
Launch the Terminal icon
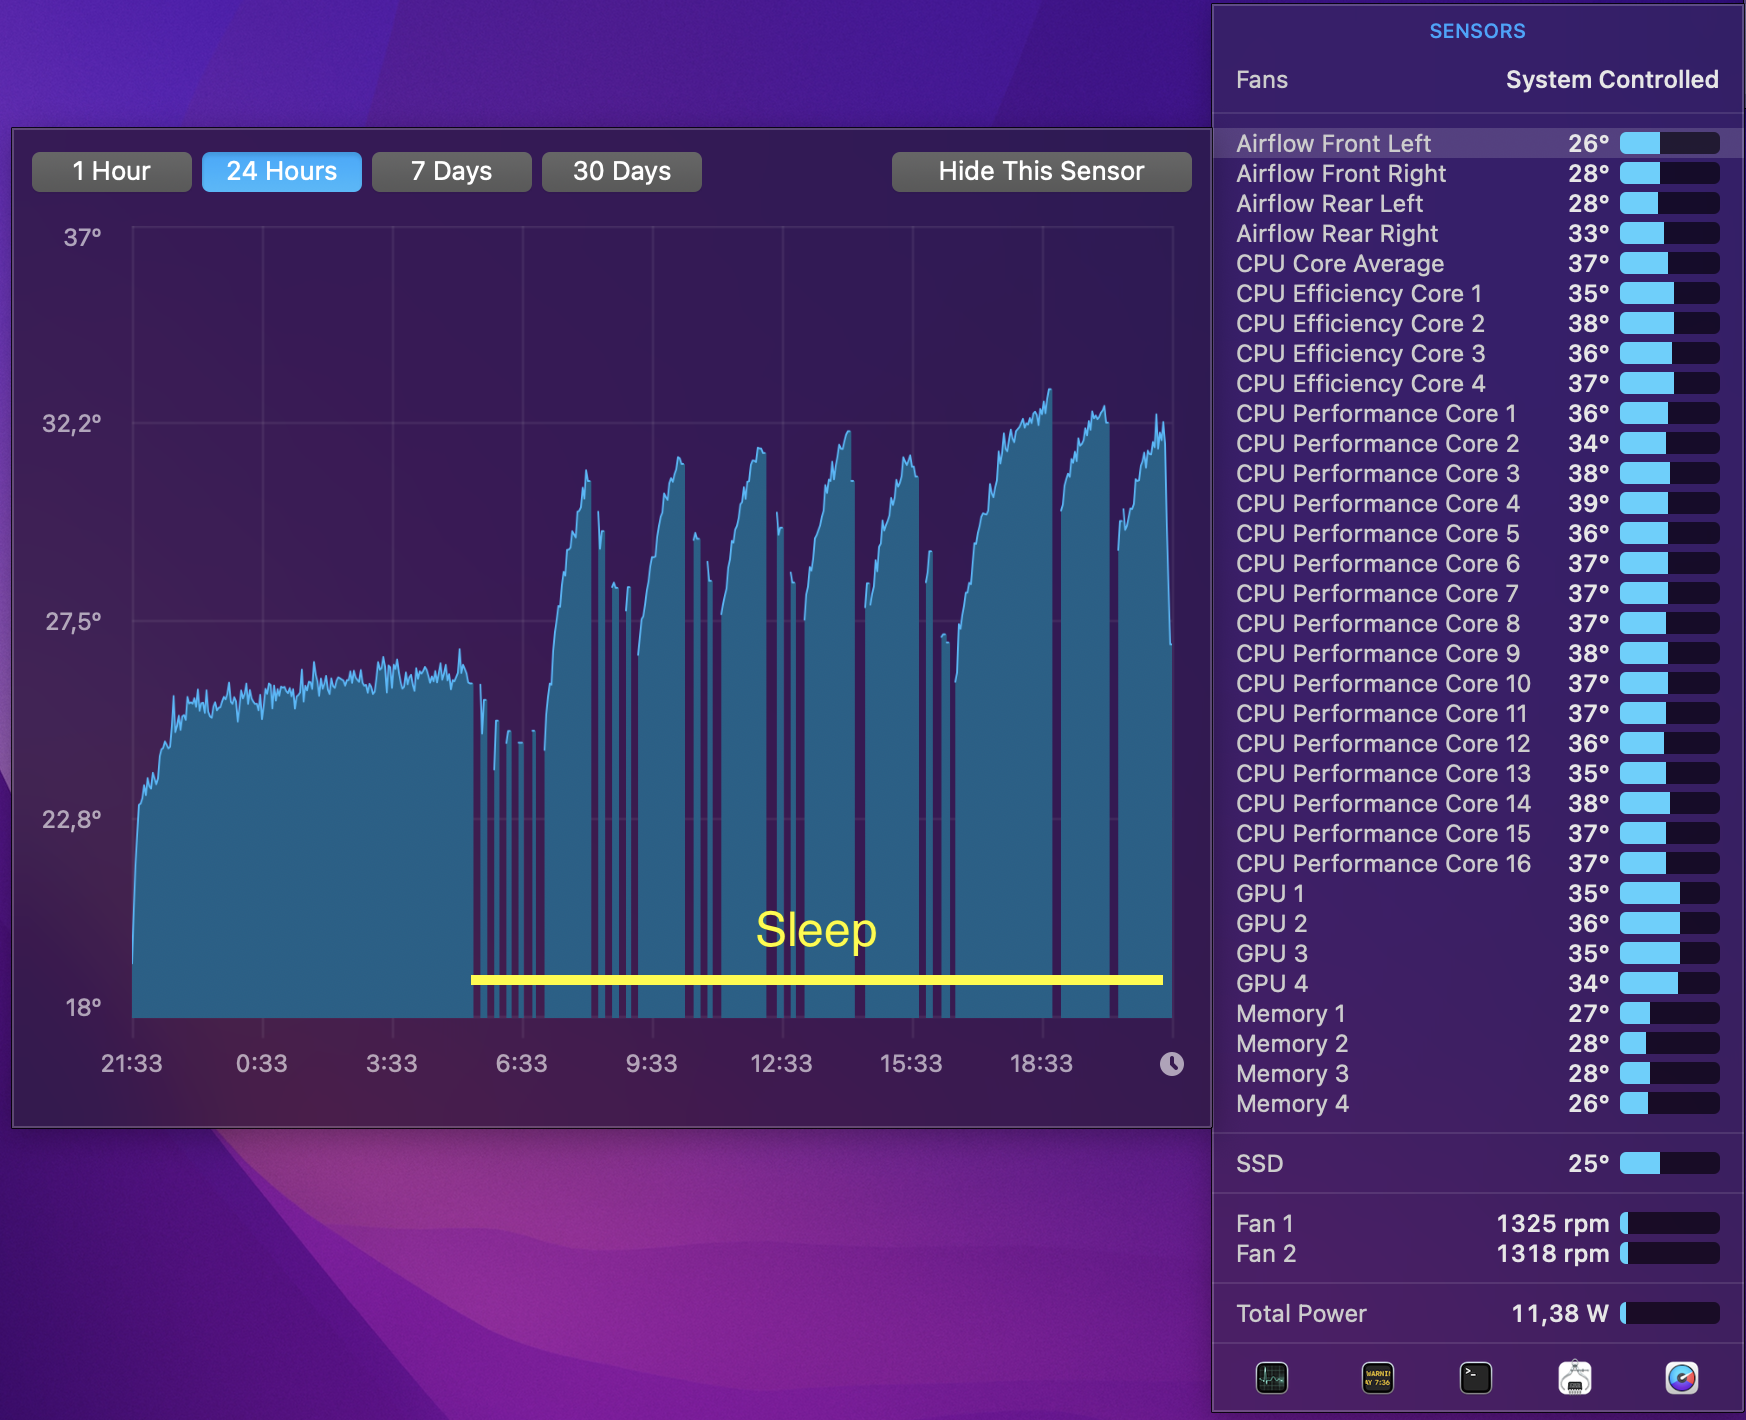1476,1378
